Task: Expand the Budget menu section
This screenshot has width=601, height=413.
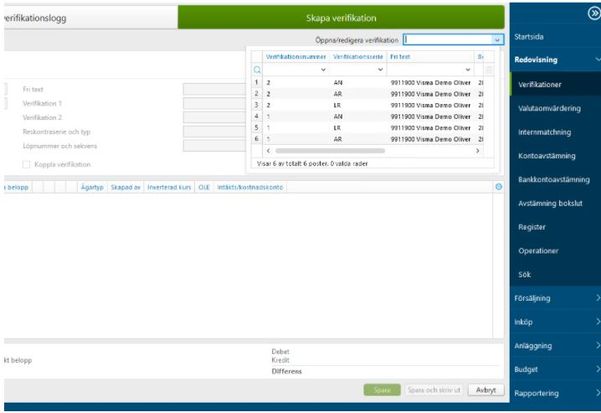Action: coord(597,369)
